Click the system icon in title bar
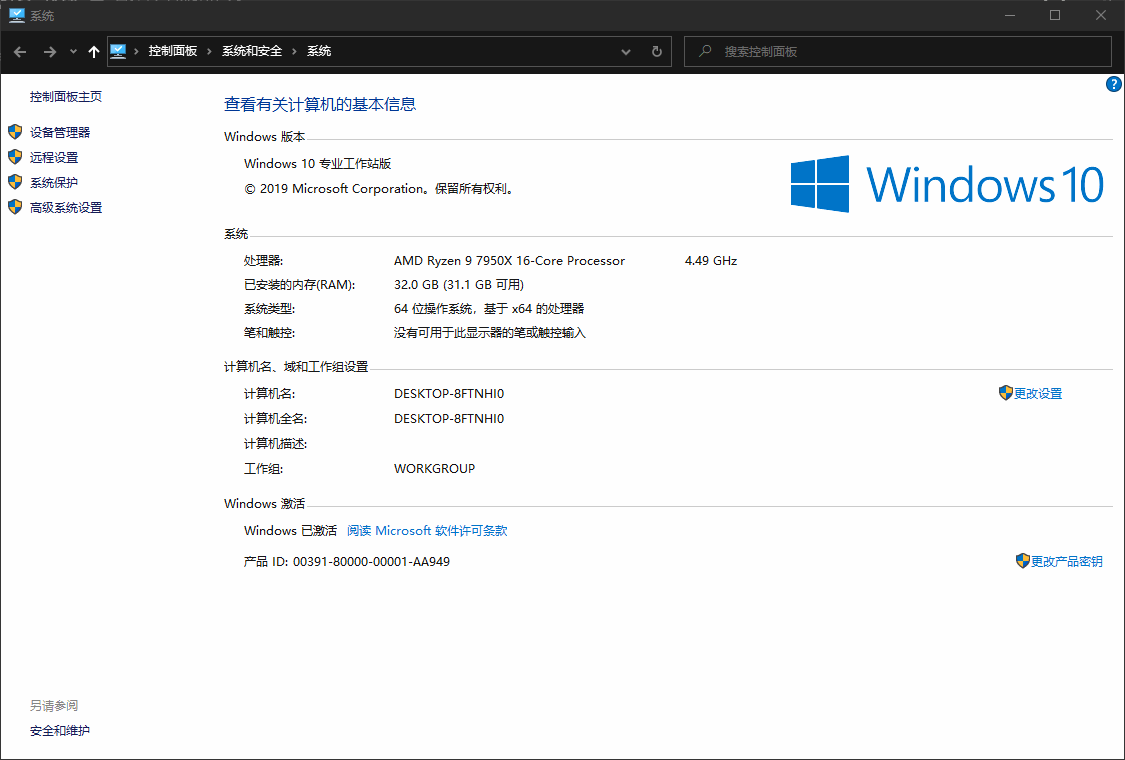 coord(17,15)
